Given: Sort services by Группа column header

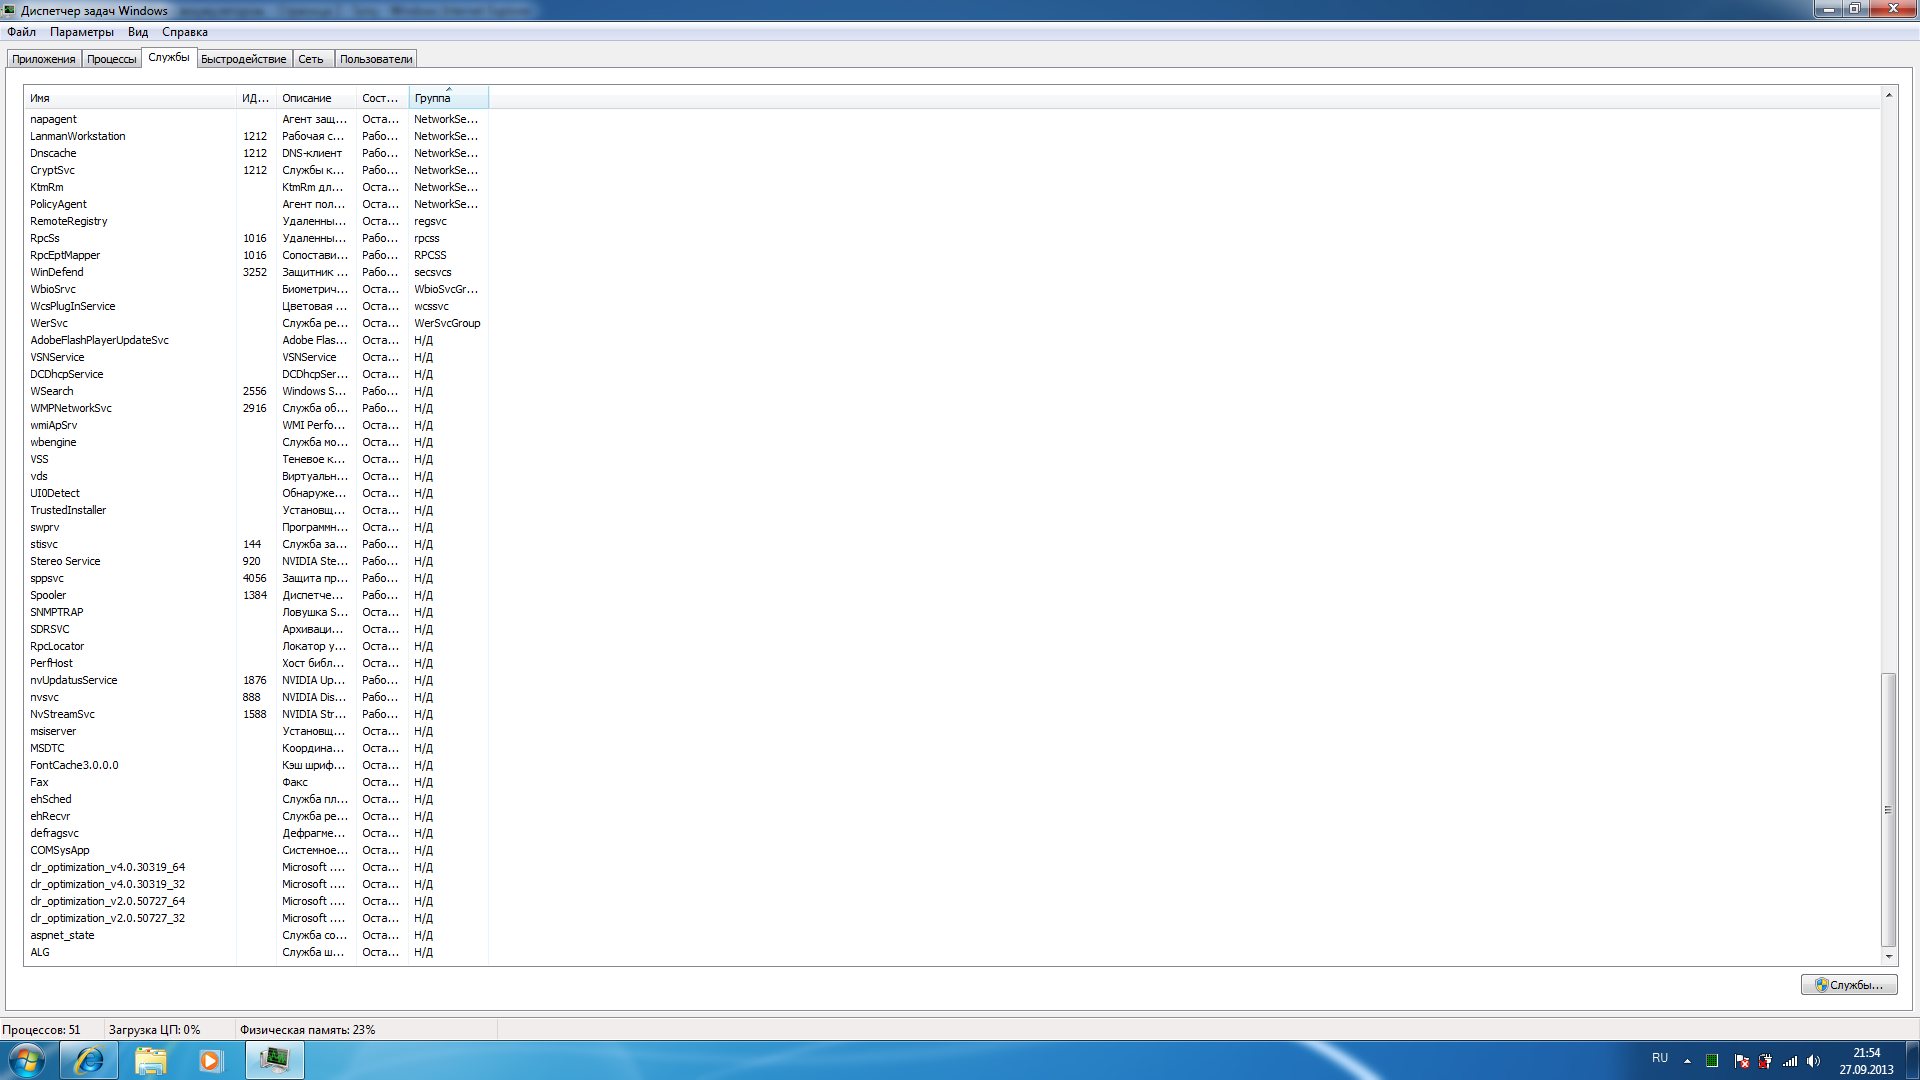Looking at the screenshot, I should click(x=447, y=98).
